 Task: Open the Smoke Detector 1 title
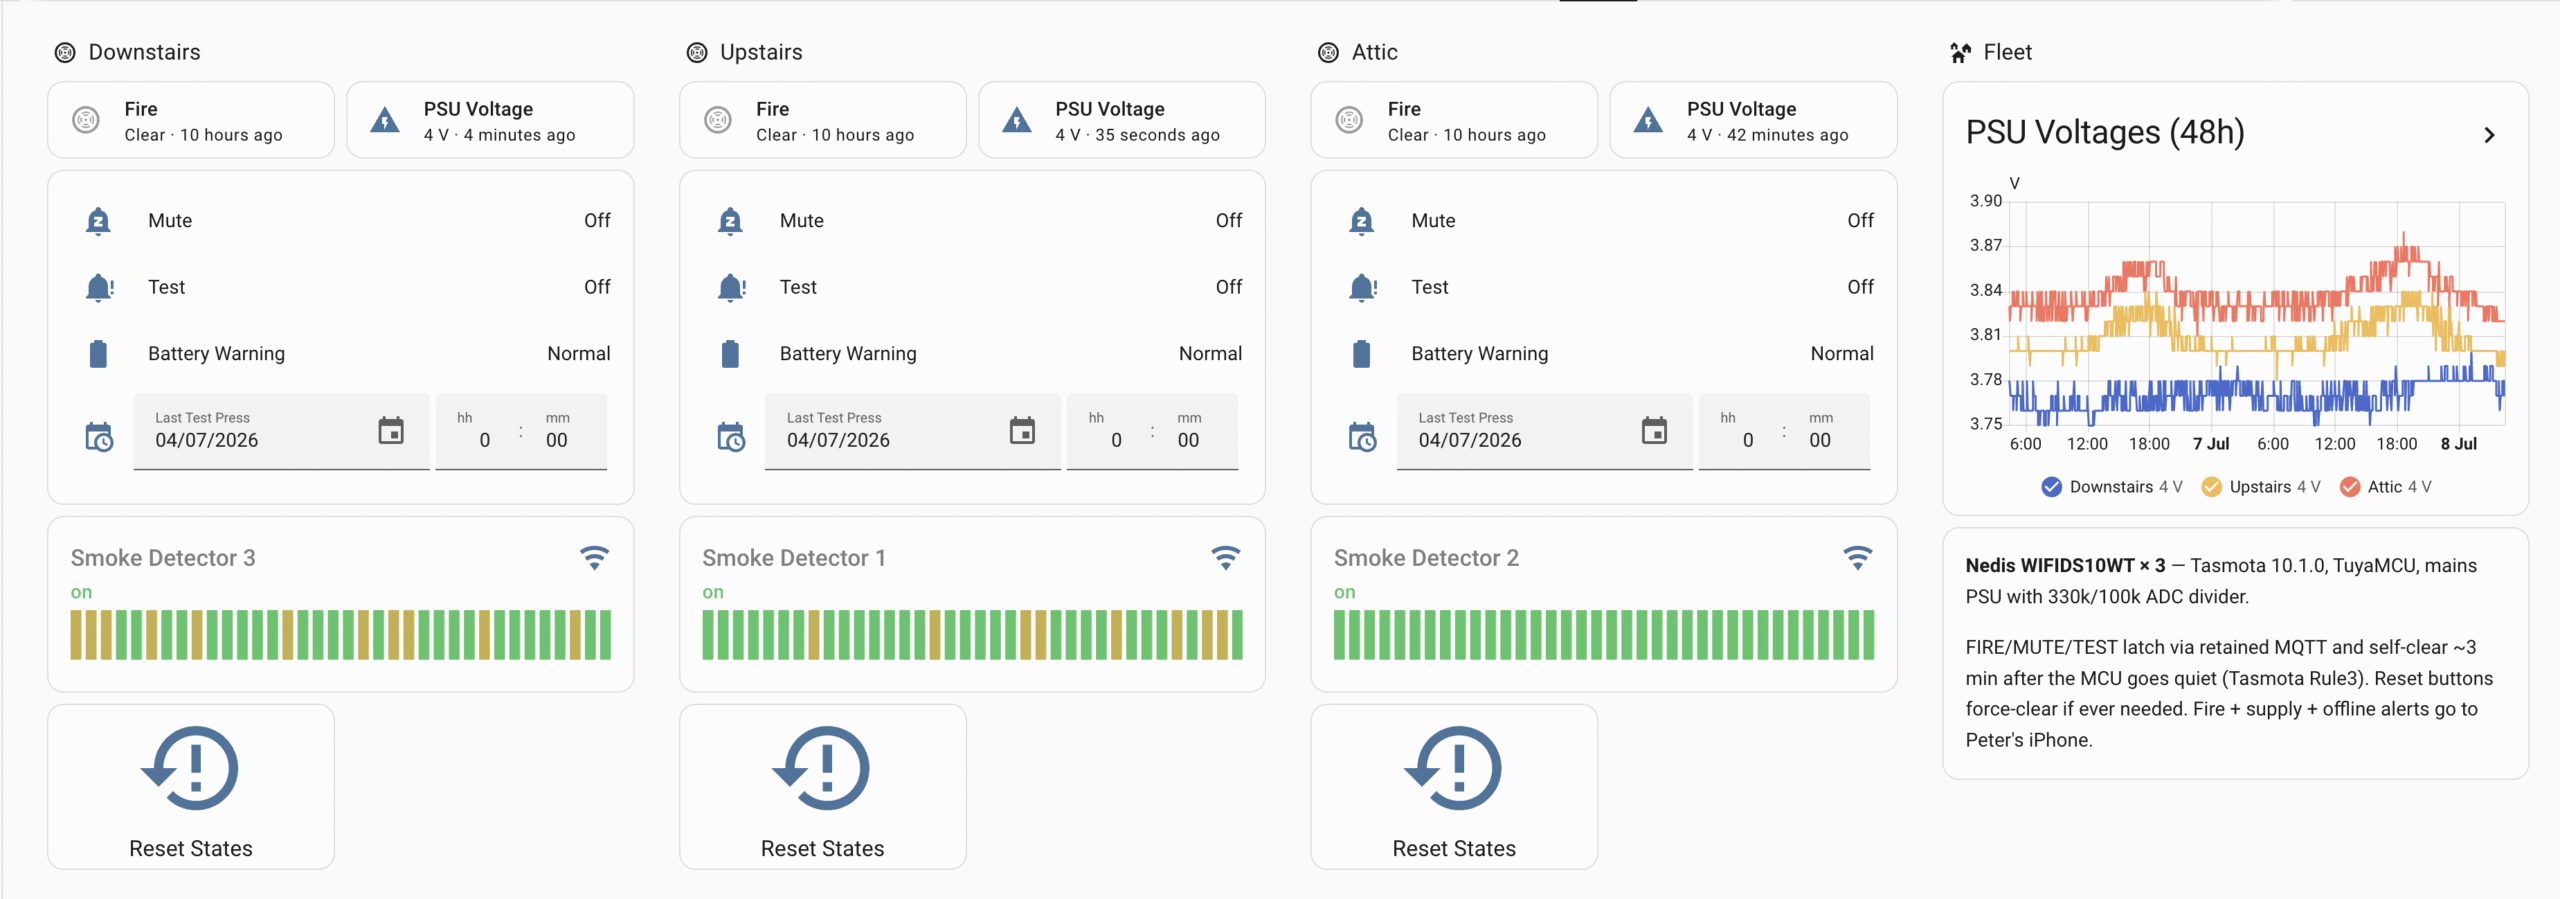tap(794, 558)
